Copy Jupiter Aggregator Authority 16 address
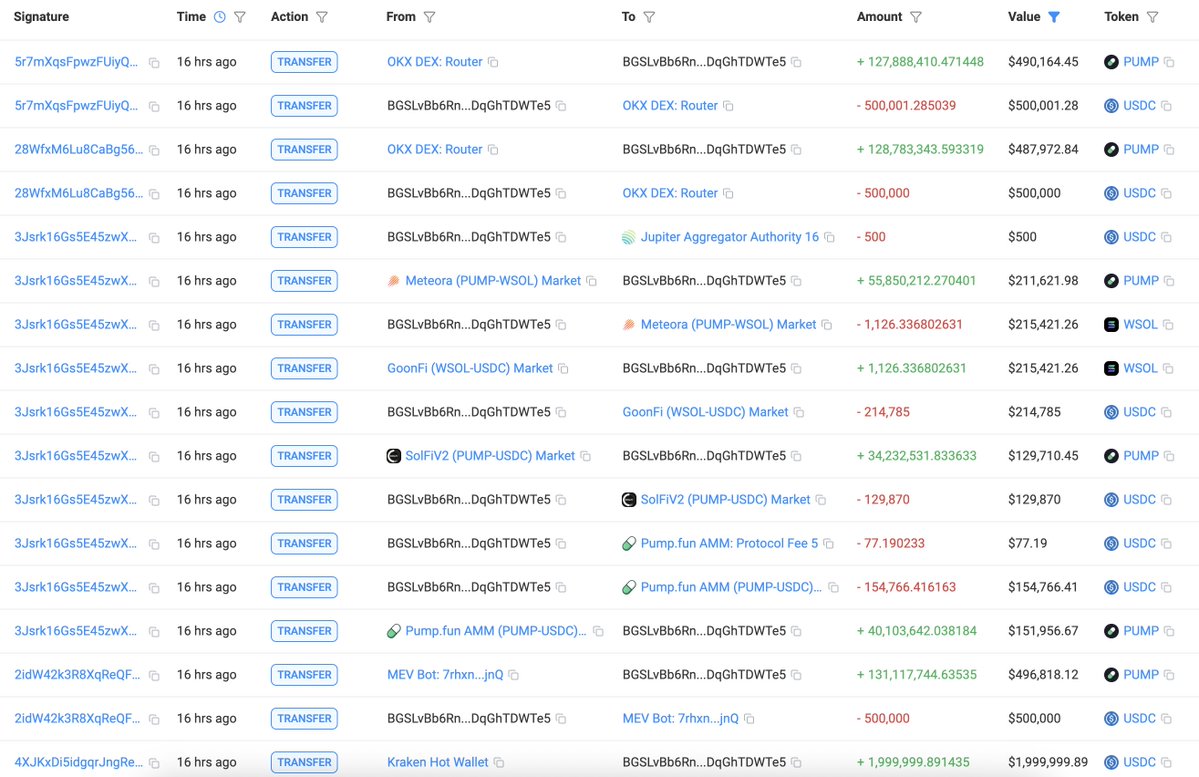 pos(829,238)
